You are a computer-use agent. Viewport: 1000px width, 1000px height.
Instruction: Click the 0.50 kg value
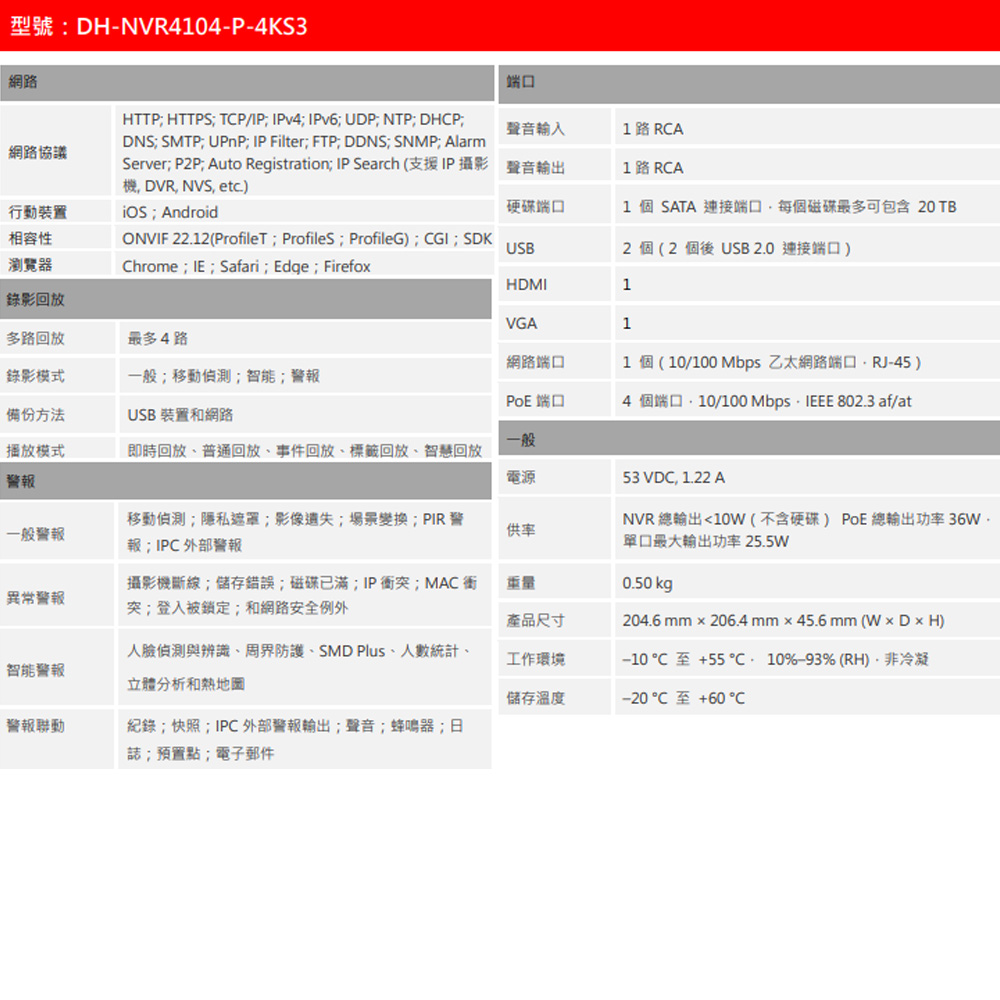647,583
